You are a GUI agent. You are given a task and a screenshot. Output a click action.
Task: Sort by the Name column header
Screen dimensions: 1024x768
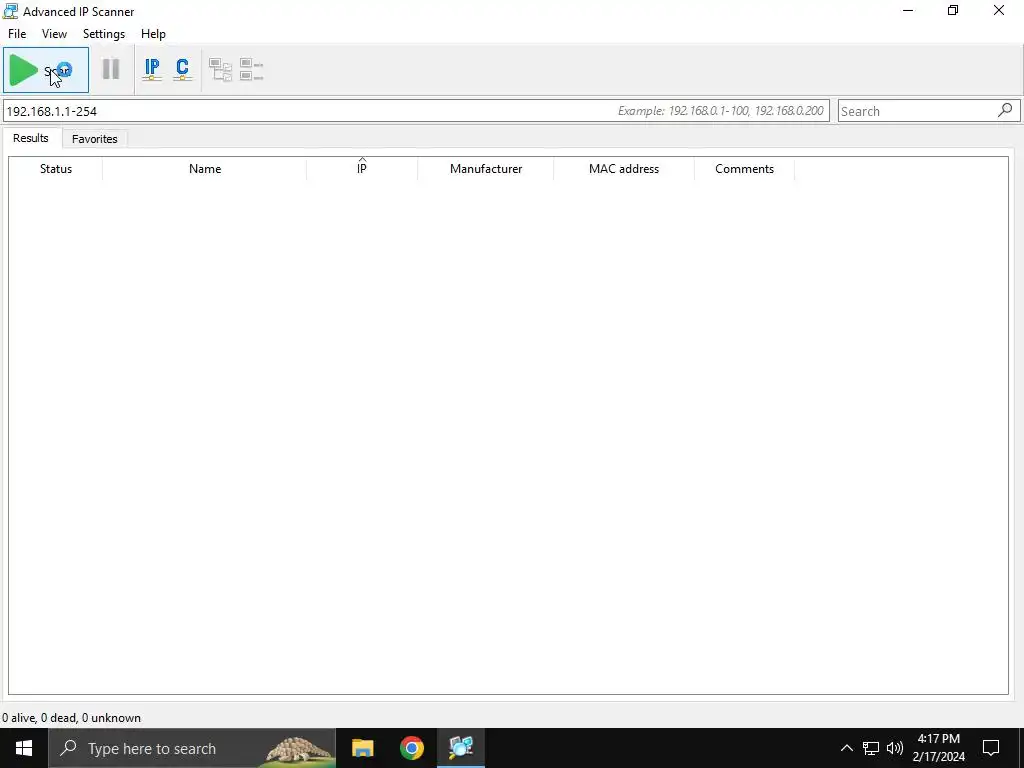(205, 168)
